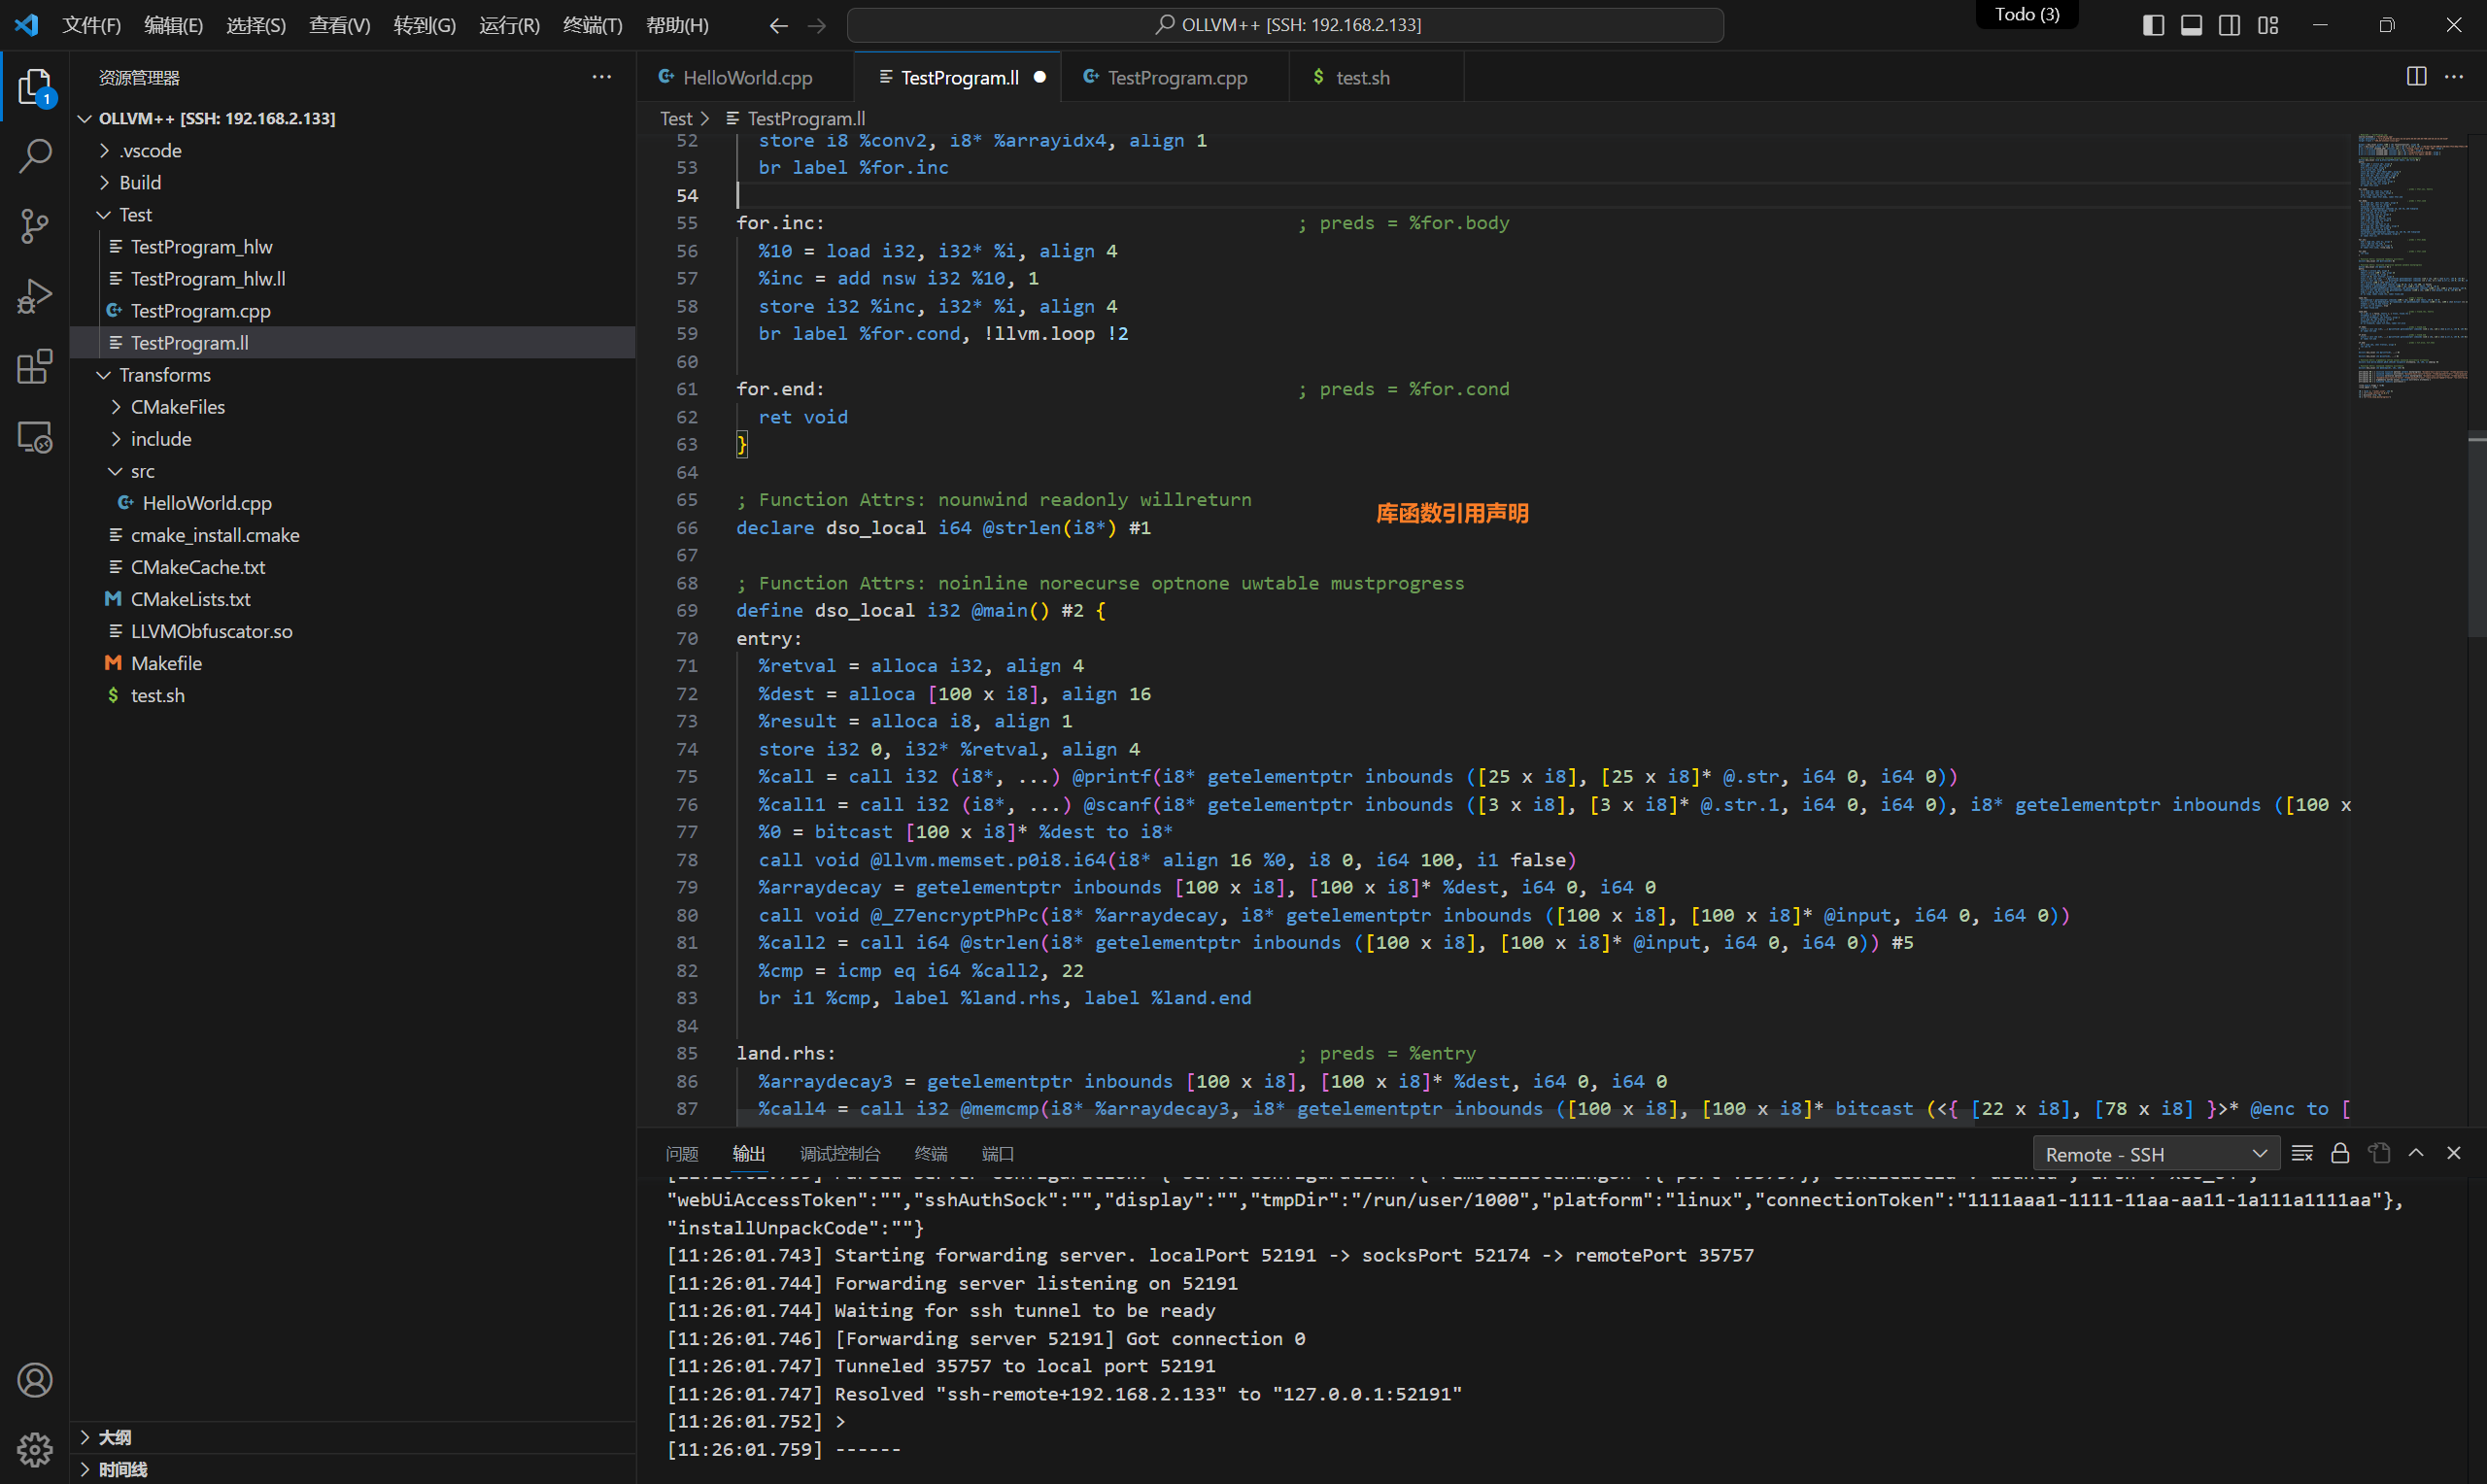2487x1484 pixels.
Task: Switch to the 端口 panel tab
Action: pos(998,1153)
